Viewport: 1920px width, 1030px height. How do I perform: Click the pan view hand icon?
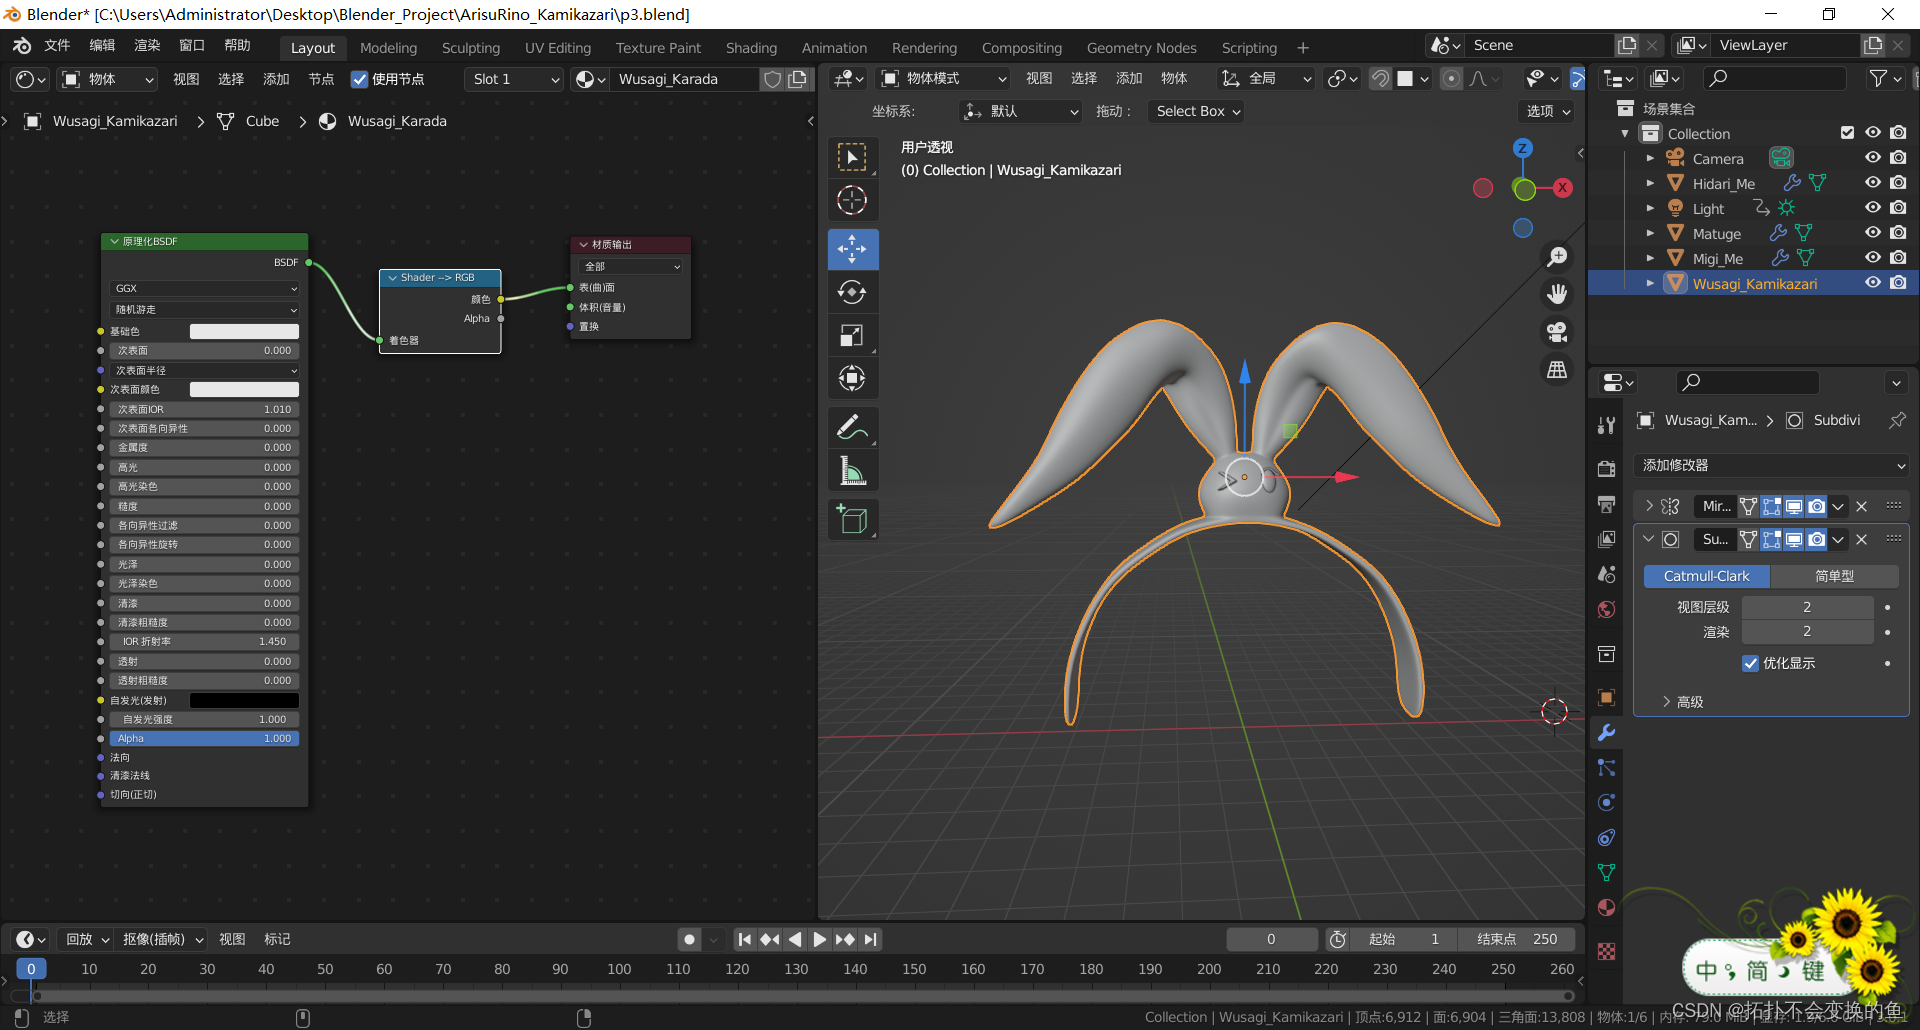click(x=1557, y=294)
